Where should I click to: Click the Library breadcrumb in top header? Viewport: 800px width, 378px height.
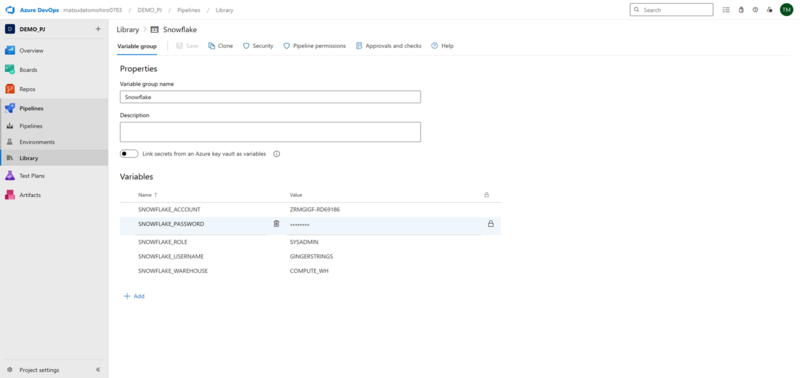pos(224,10)
